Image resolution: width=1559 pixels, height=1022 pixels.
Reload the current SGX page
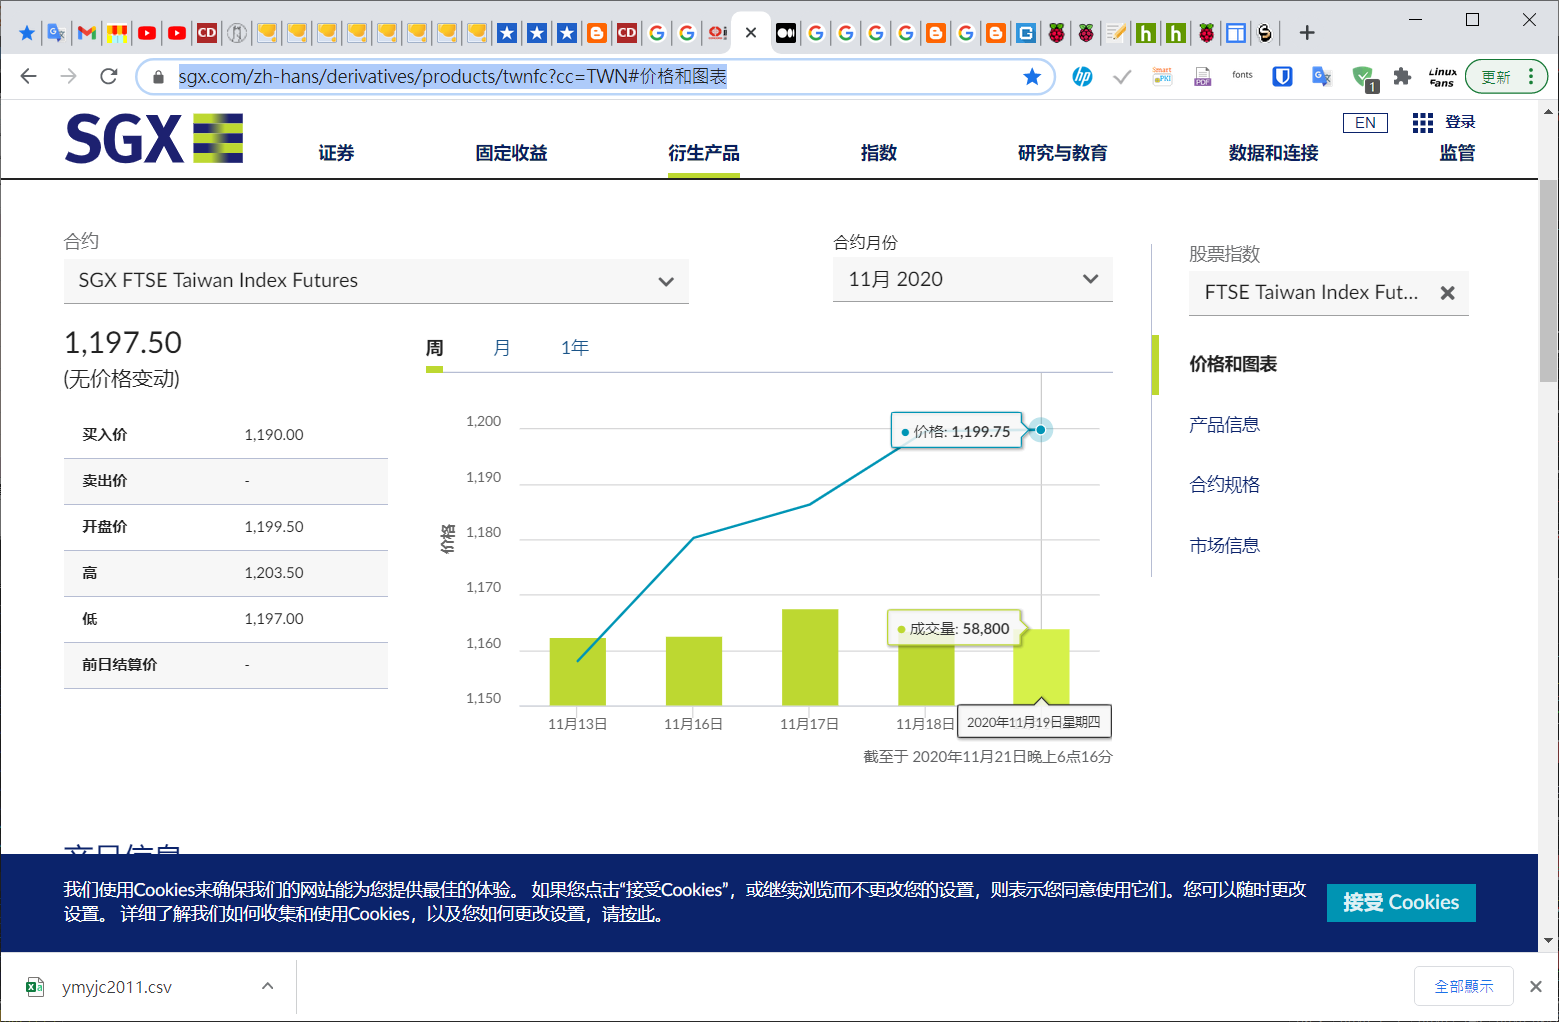tap(109, 76)
